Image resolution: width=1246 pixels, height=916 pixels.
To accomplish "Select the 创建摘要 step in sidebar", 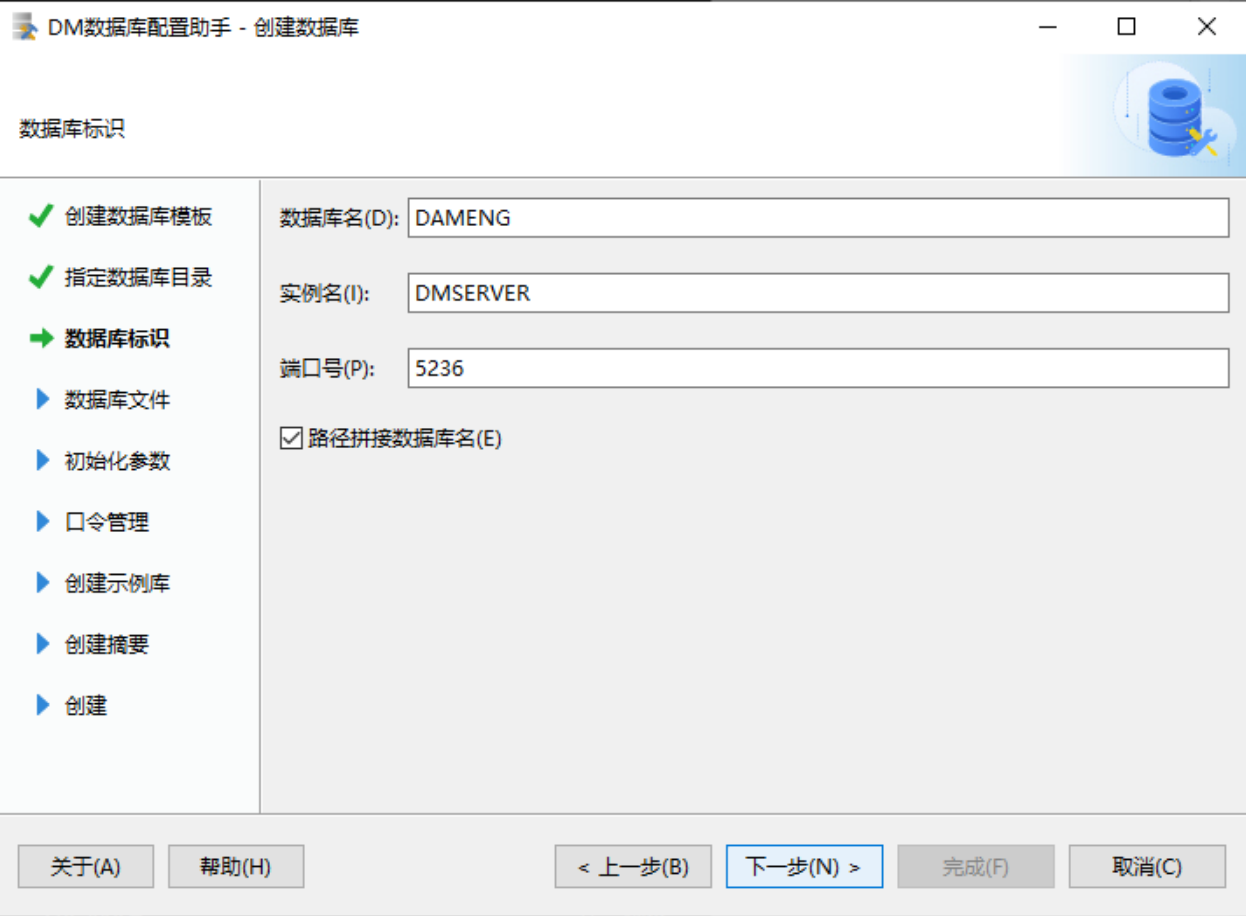I will [107, 644].
